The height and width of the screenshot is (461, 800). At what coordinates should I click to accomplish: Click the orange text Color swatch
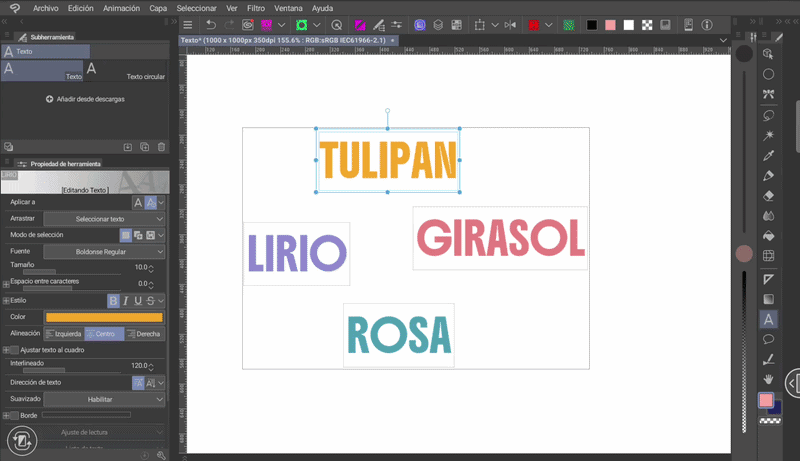(x=104, y=317)
